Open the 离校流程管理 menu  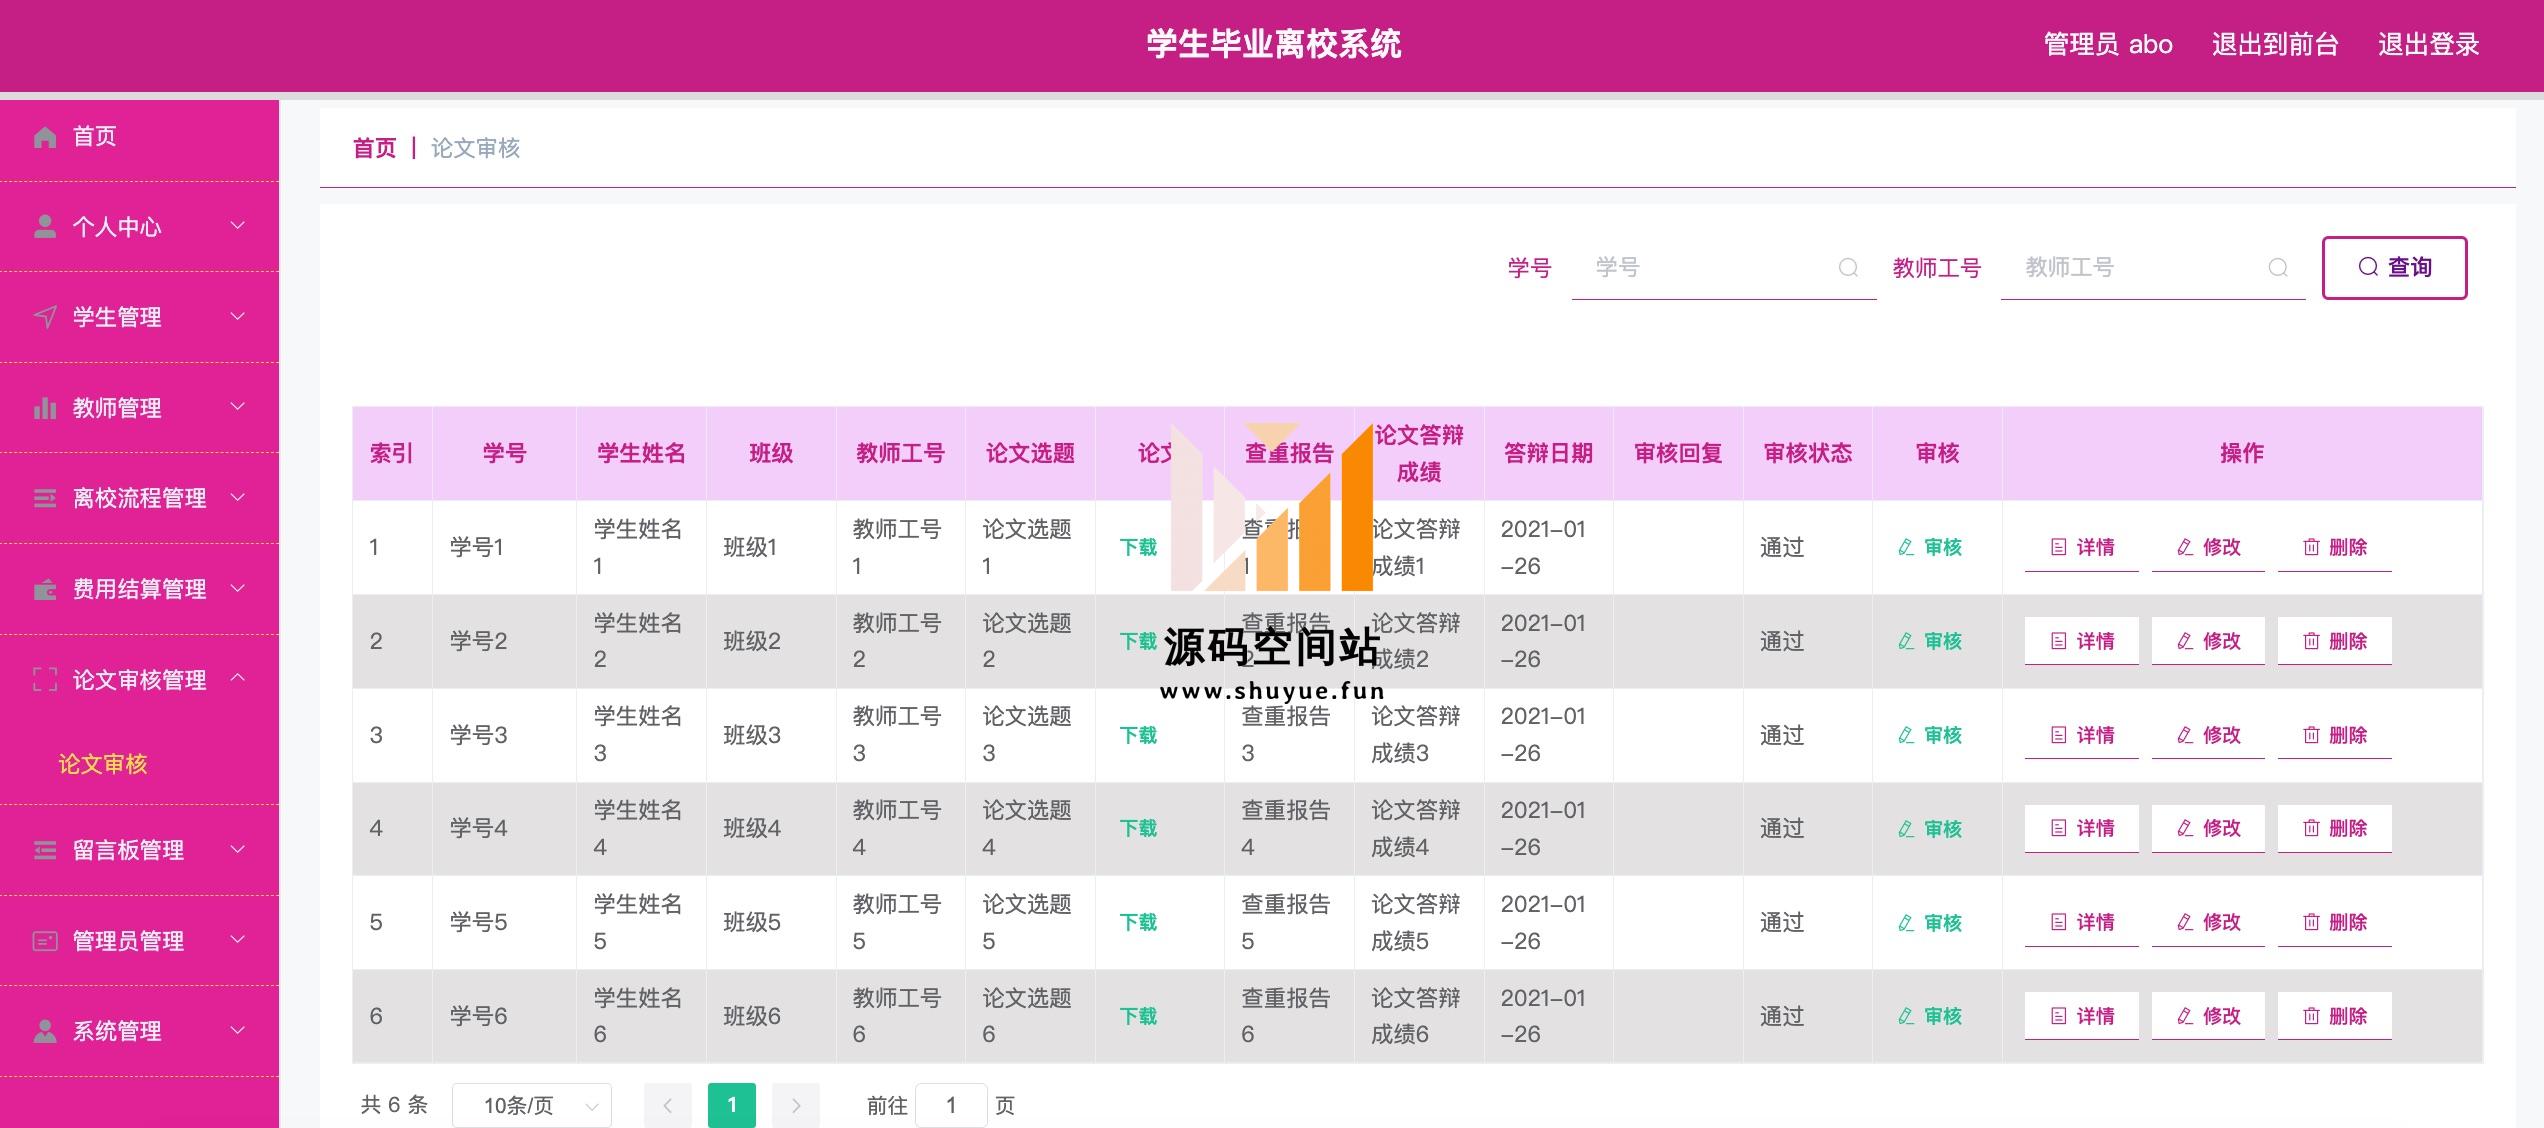point(139,498)
